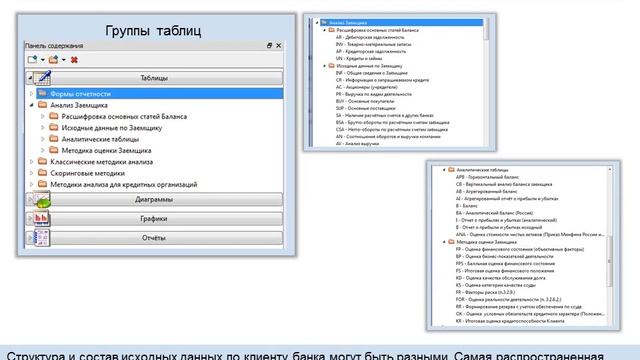Open the Графики section header

pyautogui.click(x=154, y=218)
